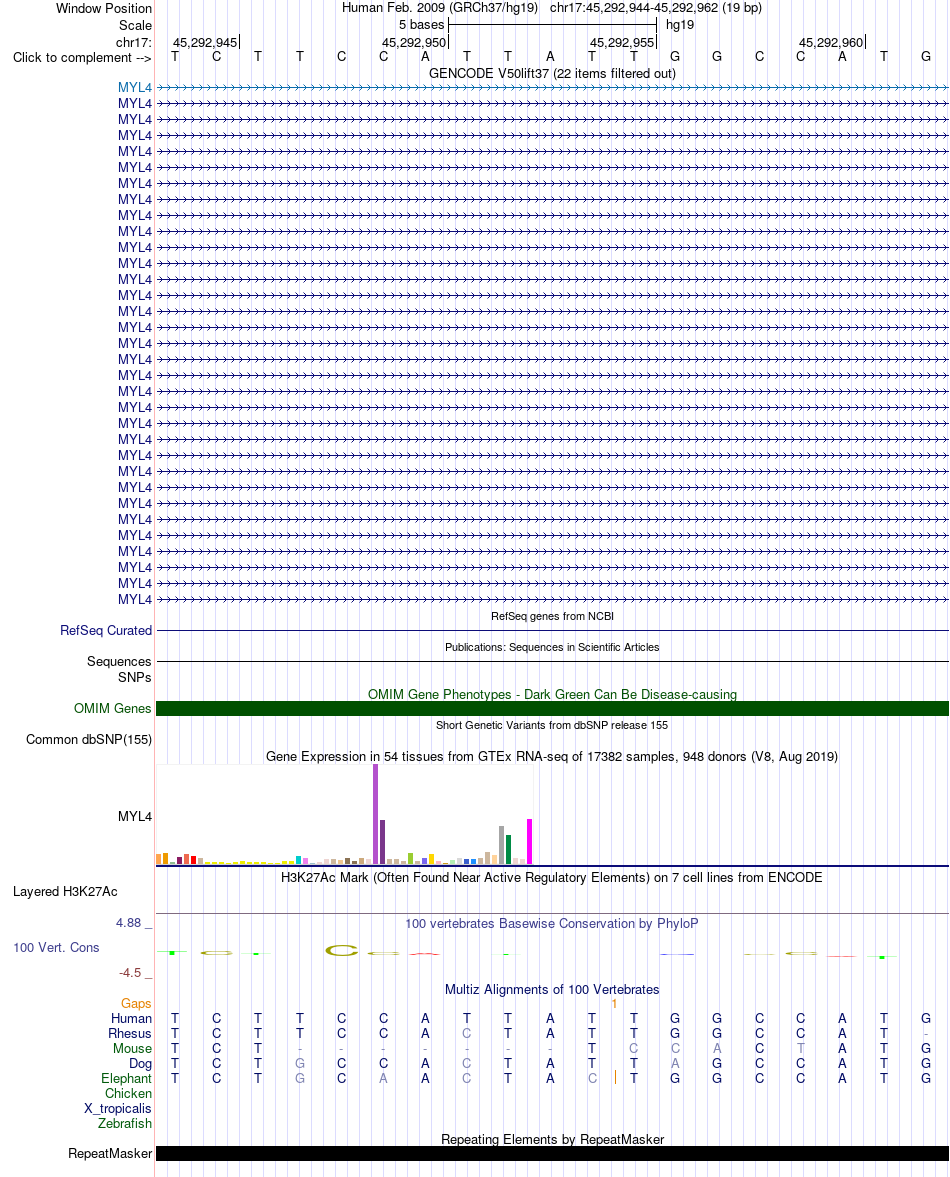
Task: Click the Sequences track label
Action: click(x=119, y=661)
